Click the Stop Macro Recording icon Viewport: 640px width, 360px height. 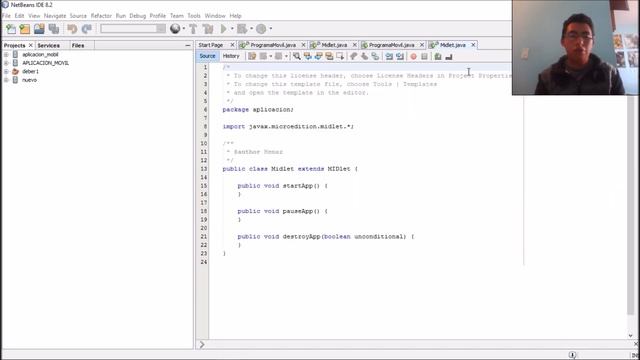point(424,56)
